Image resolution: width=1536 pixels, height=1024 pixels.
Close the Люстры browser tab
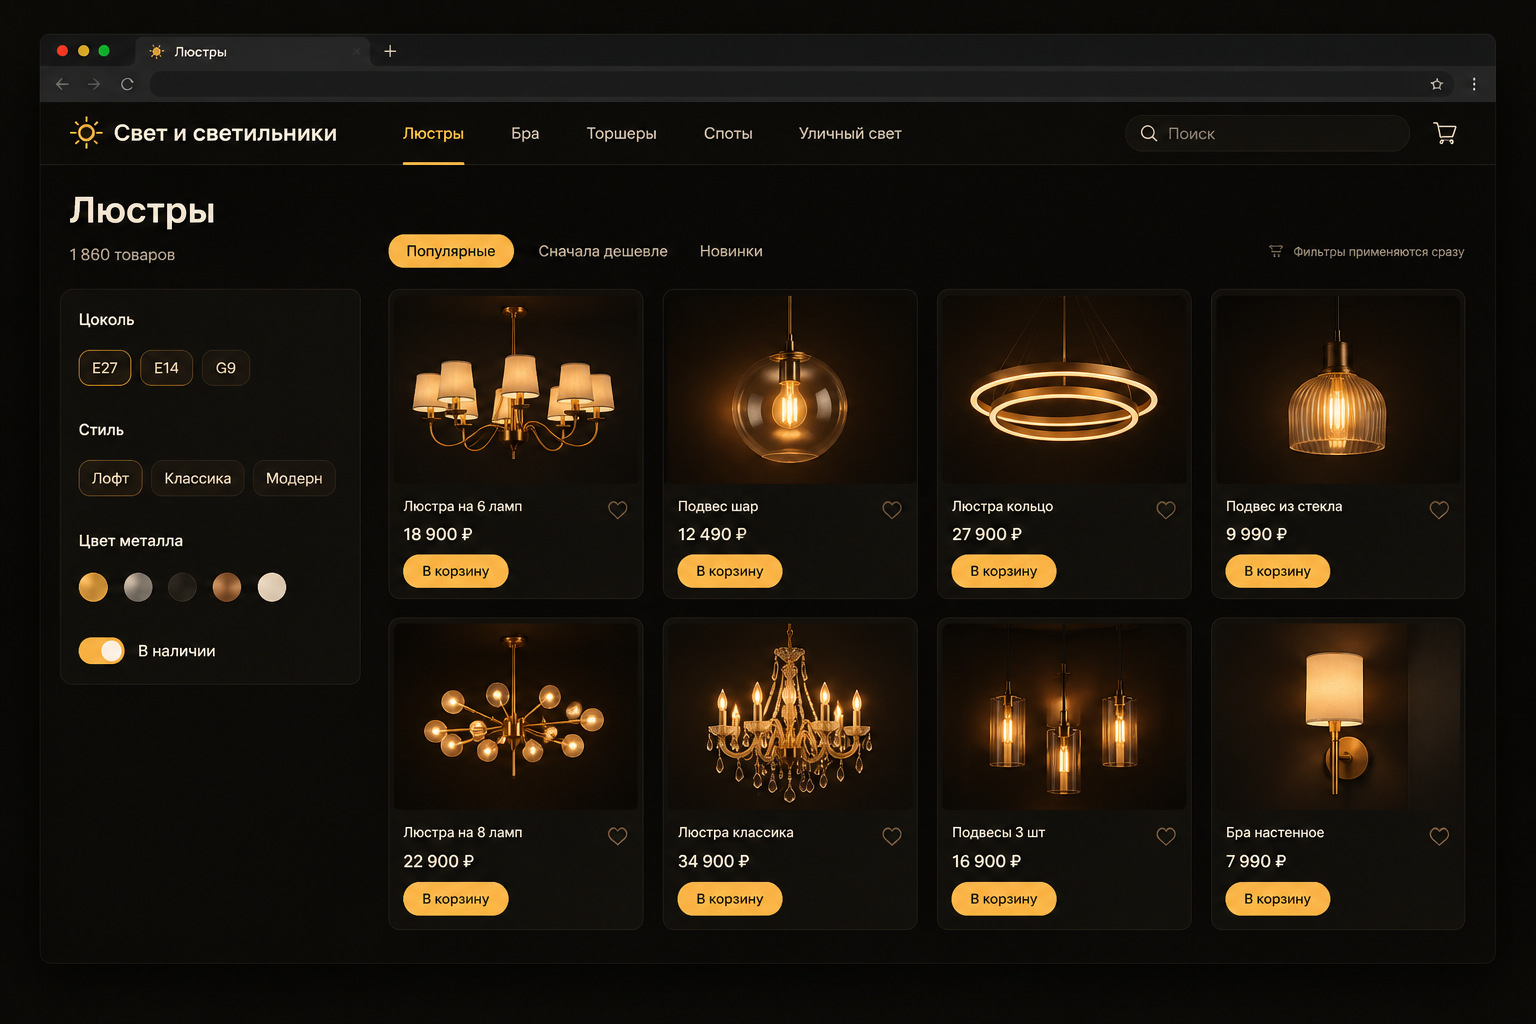coord(356,51)
